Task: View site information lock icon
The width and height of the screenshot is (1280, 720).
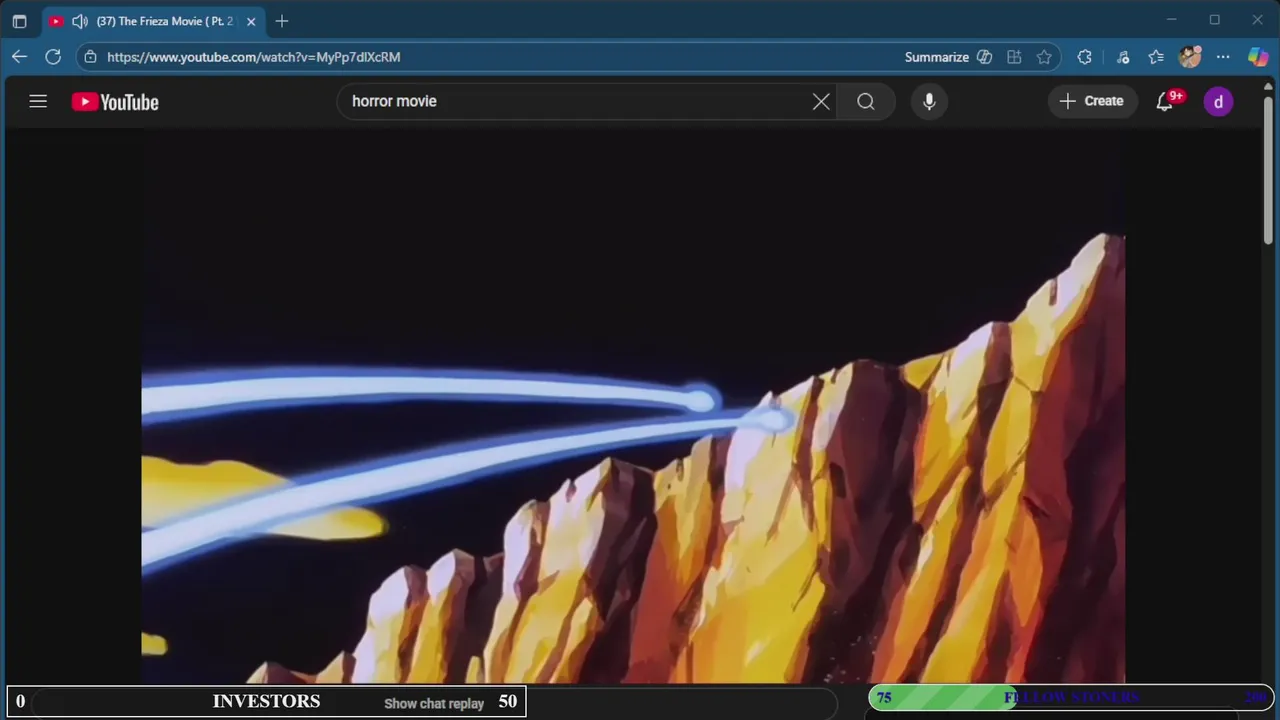Action: 90,57
